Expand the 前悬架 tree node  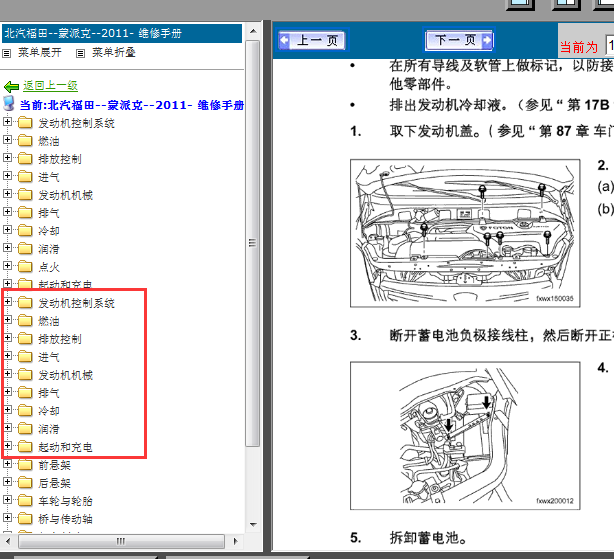(x=7, y=463)
